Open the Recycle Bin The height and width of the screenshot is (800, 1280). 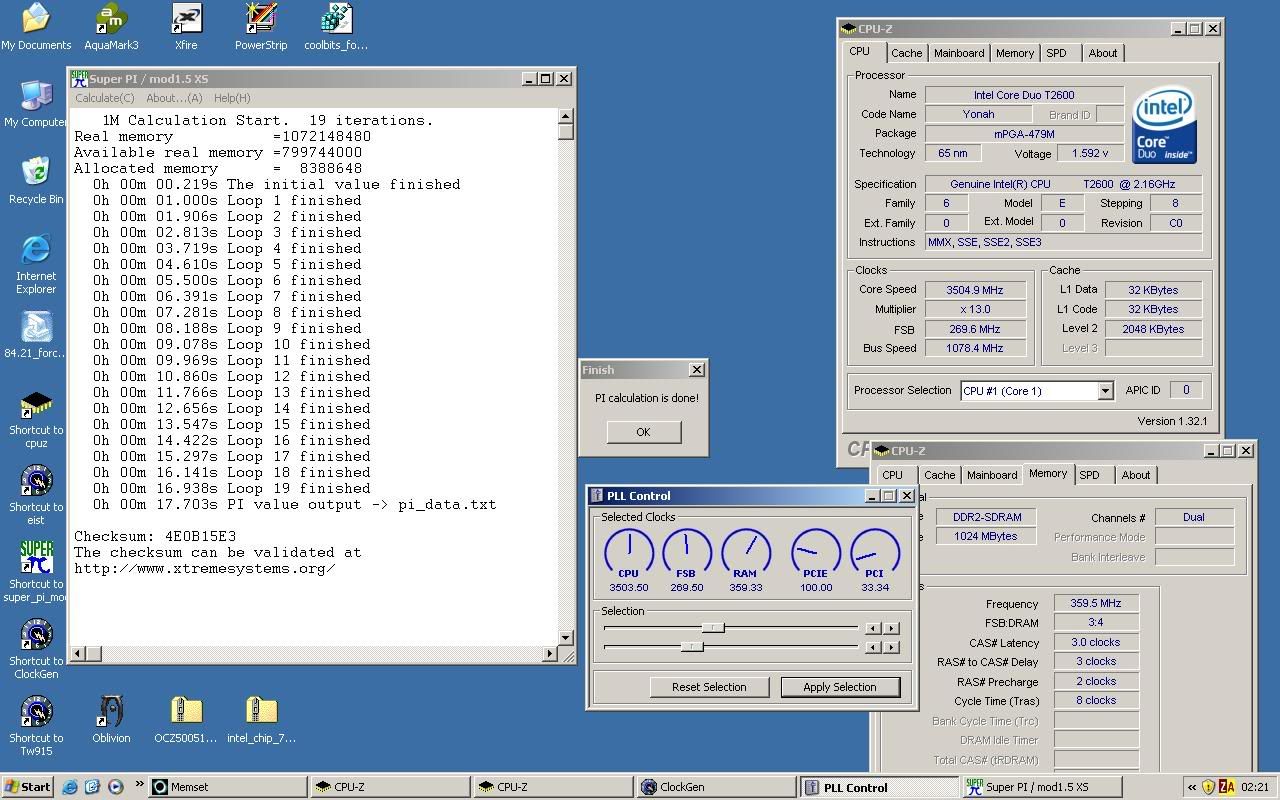tap(36, 181)
